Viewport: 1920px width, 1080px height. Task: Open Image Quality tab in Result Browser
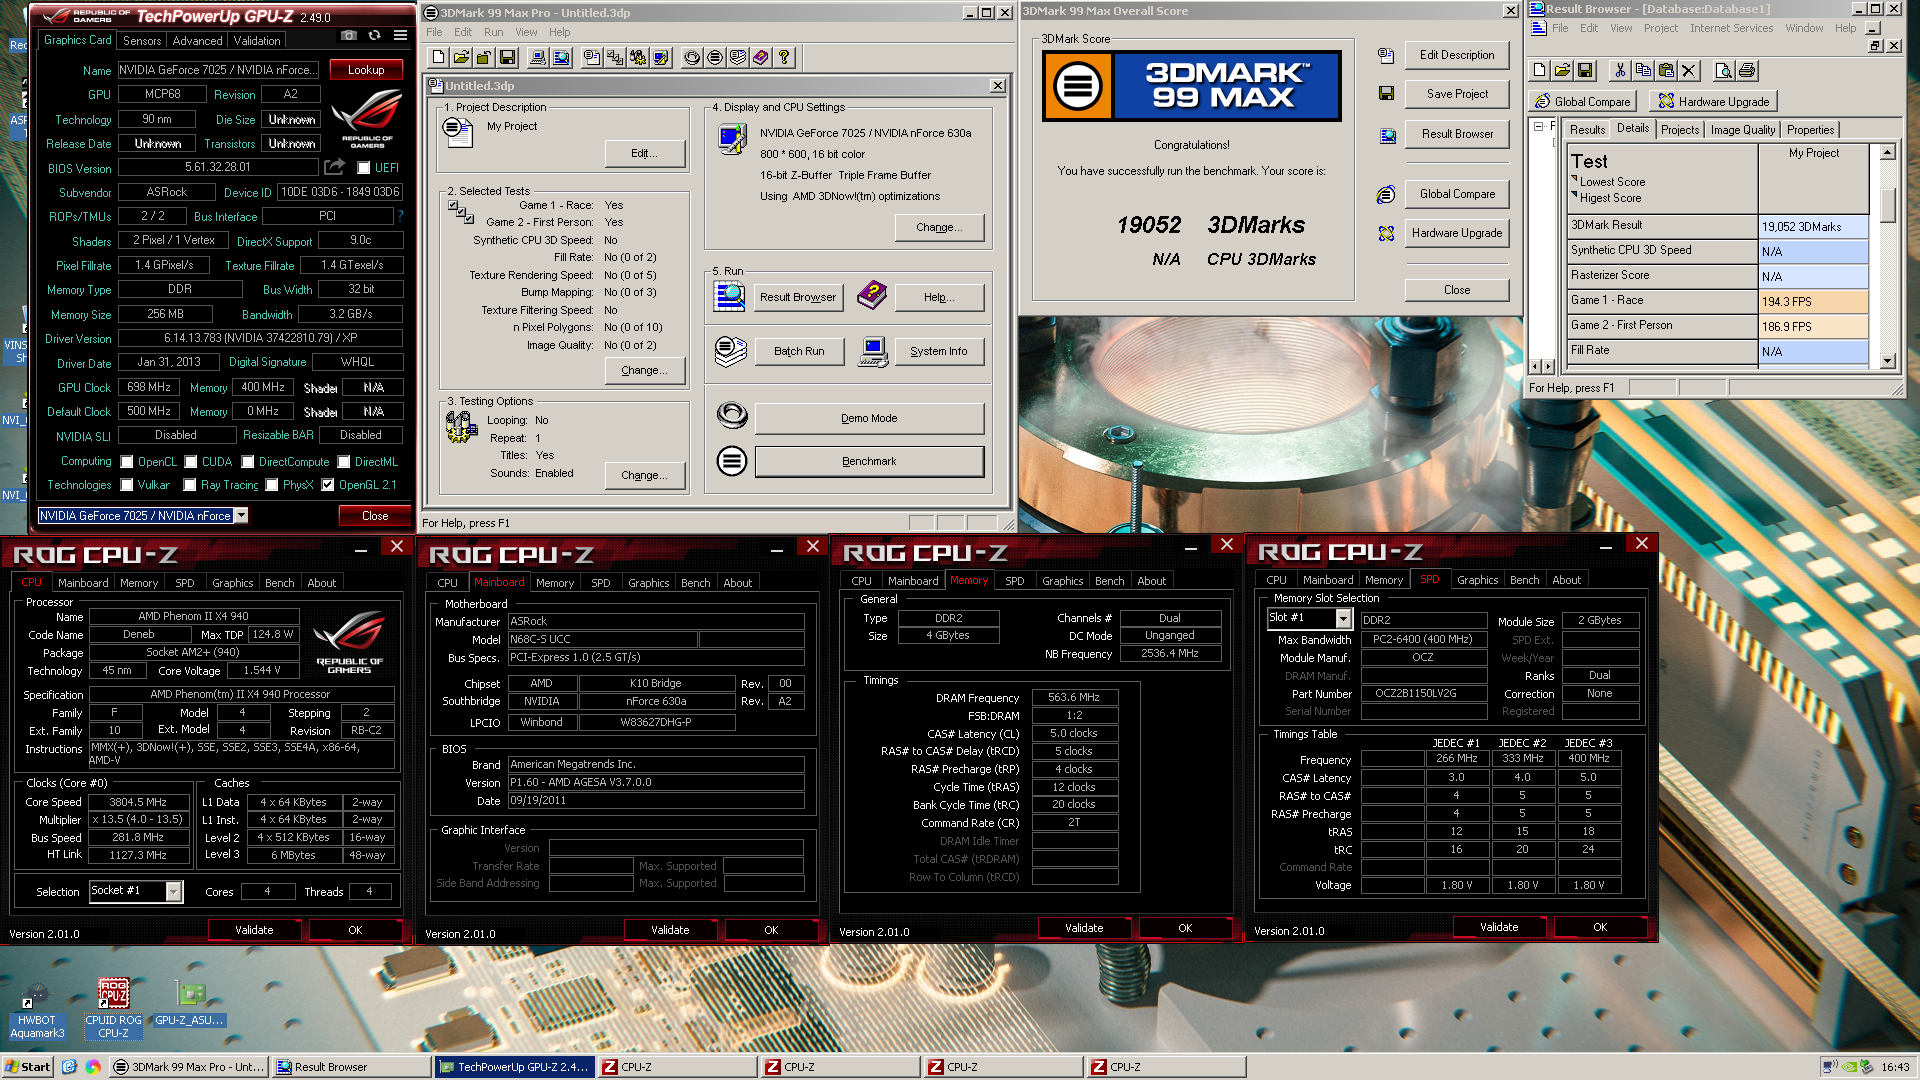coord(1742,130)
